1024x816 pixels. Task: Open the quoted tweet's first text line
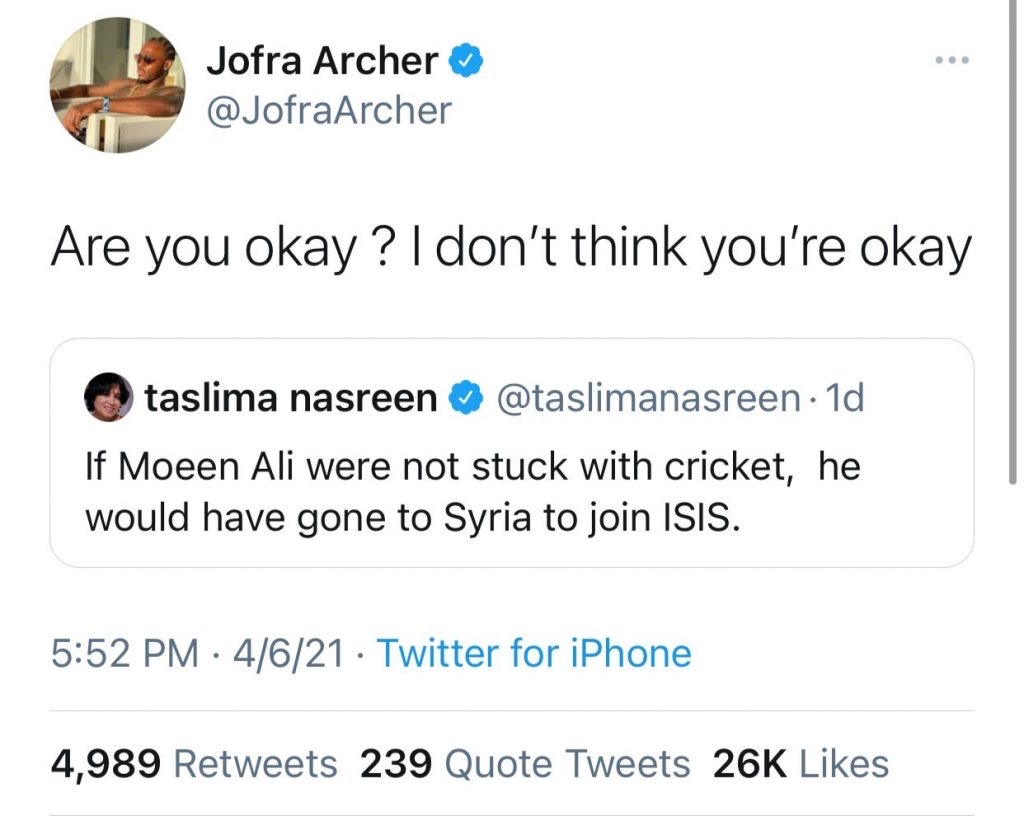[x=472, y=467]
